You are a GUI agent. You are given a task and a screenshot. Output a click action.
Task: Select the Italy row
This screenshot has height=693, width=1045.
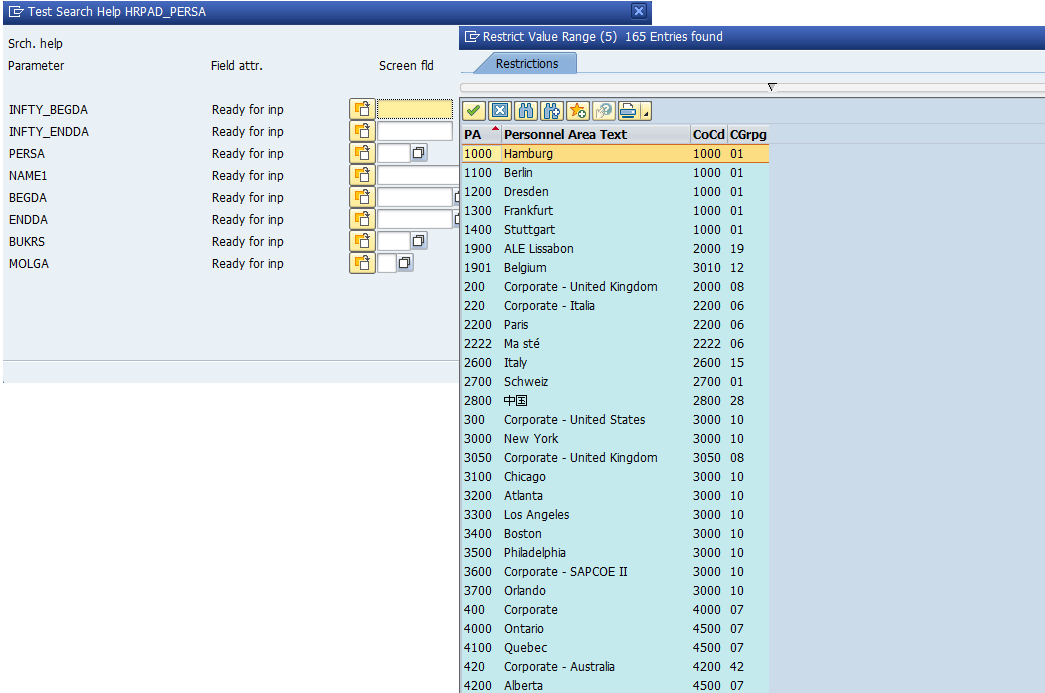pyautogui.click(x=615, y=362)
